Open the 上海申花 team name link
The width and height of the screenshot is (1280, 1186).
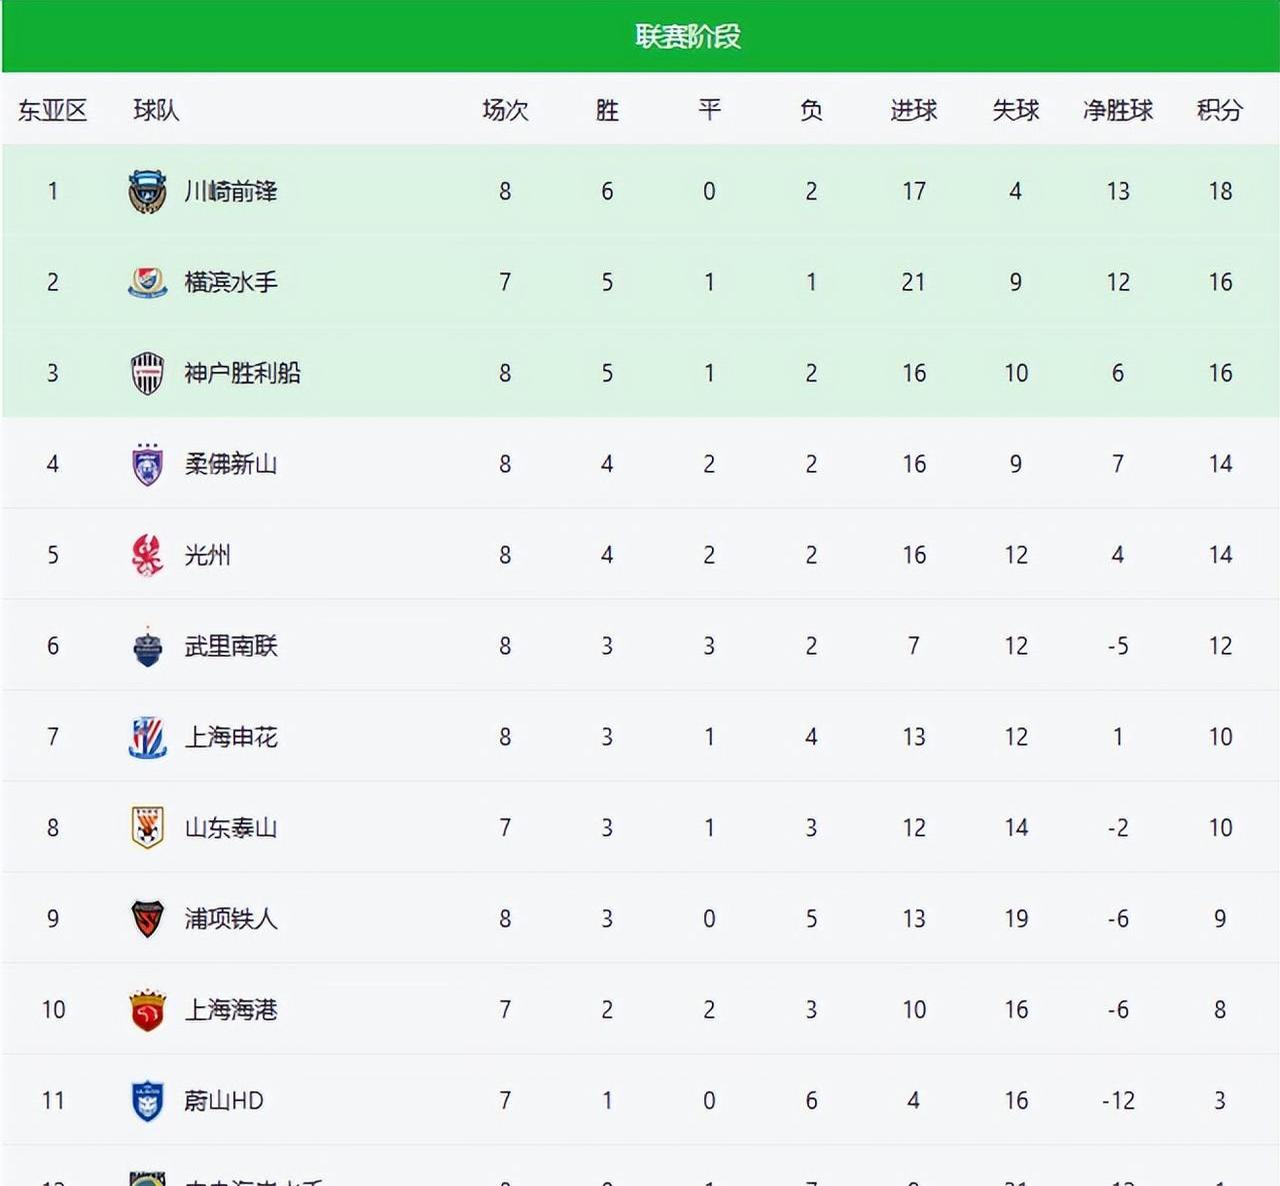pyautogui.click(x=231, y=738)
